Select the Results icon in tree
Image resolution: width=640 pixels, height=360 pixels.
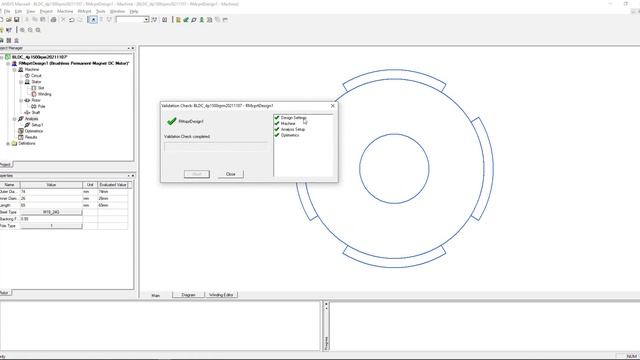coord(21,137)
